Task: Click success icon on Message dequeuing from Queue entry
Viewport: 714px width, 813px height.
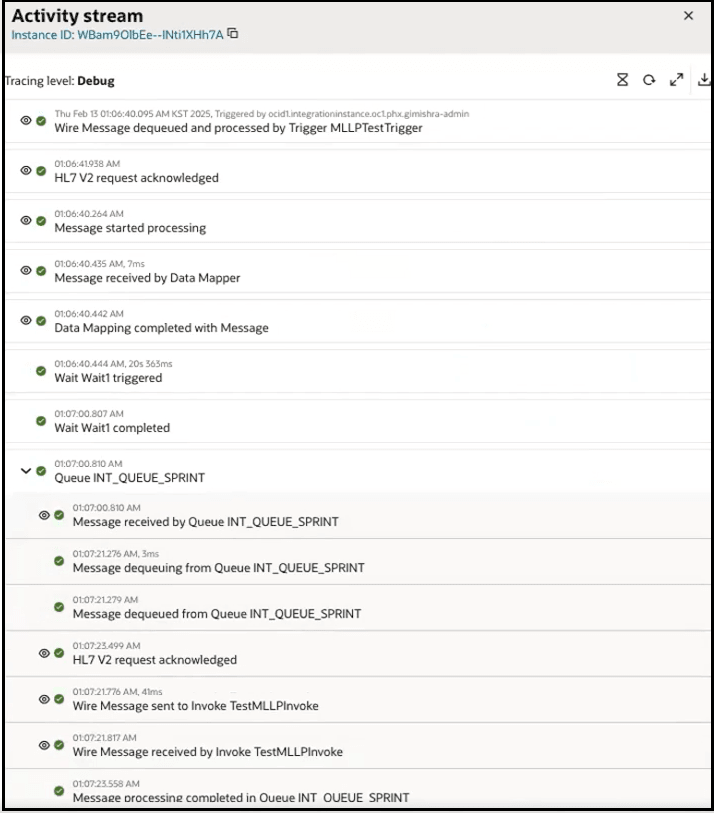Action: 58,560
